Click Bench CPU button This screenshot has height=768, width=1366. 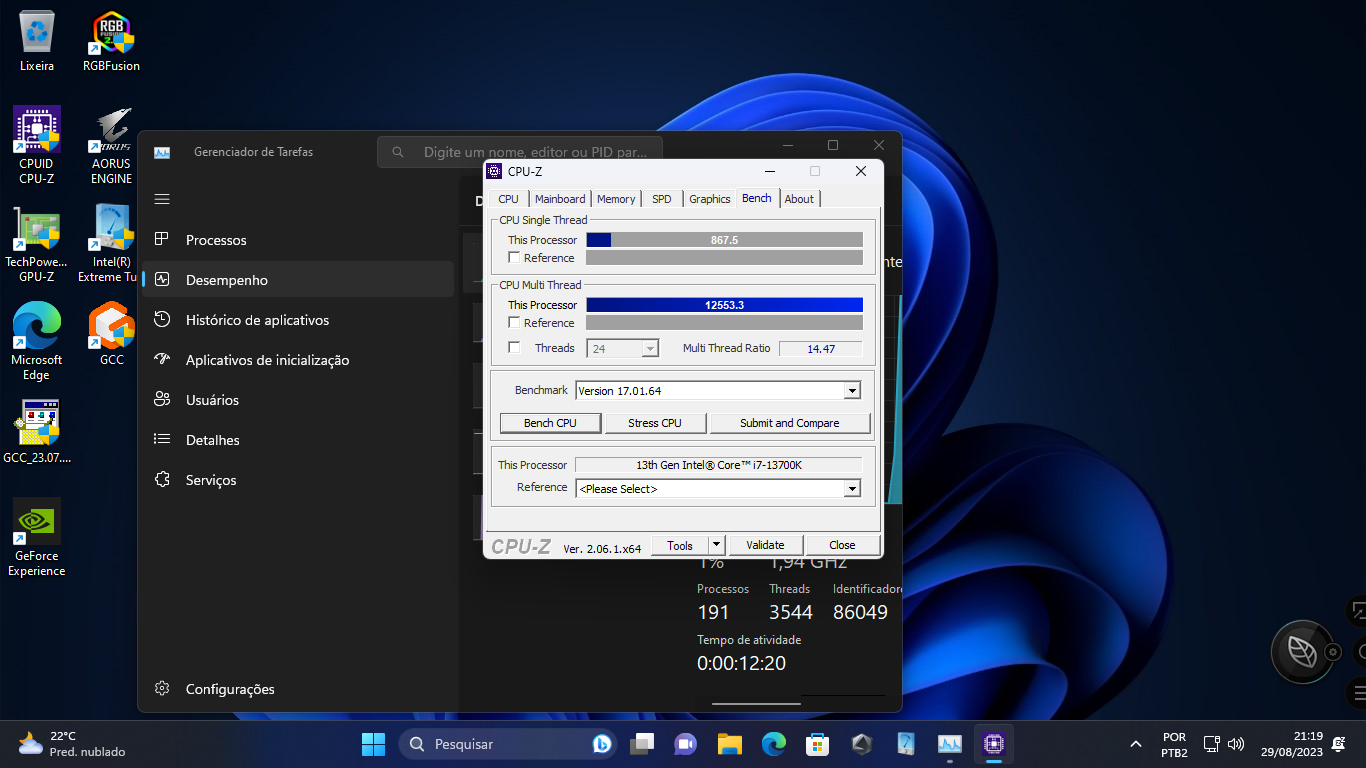[x=550, y=423]
